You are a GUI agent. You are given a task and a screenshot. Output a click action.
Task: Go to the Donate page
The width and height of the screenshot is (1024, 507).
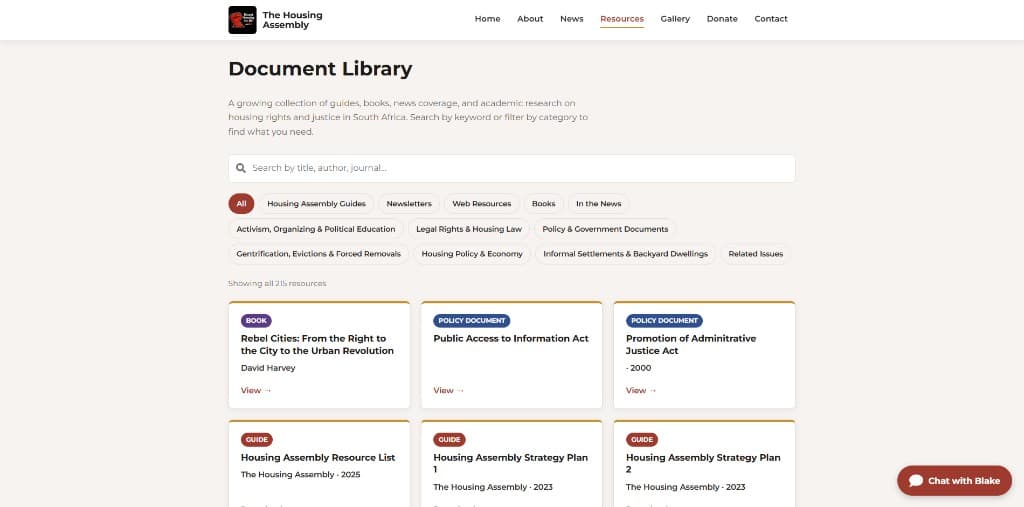[722, 19]
